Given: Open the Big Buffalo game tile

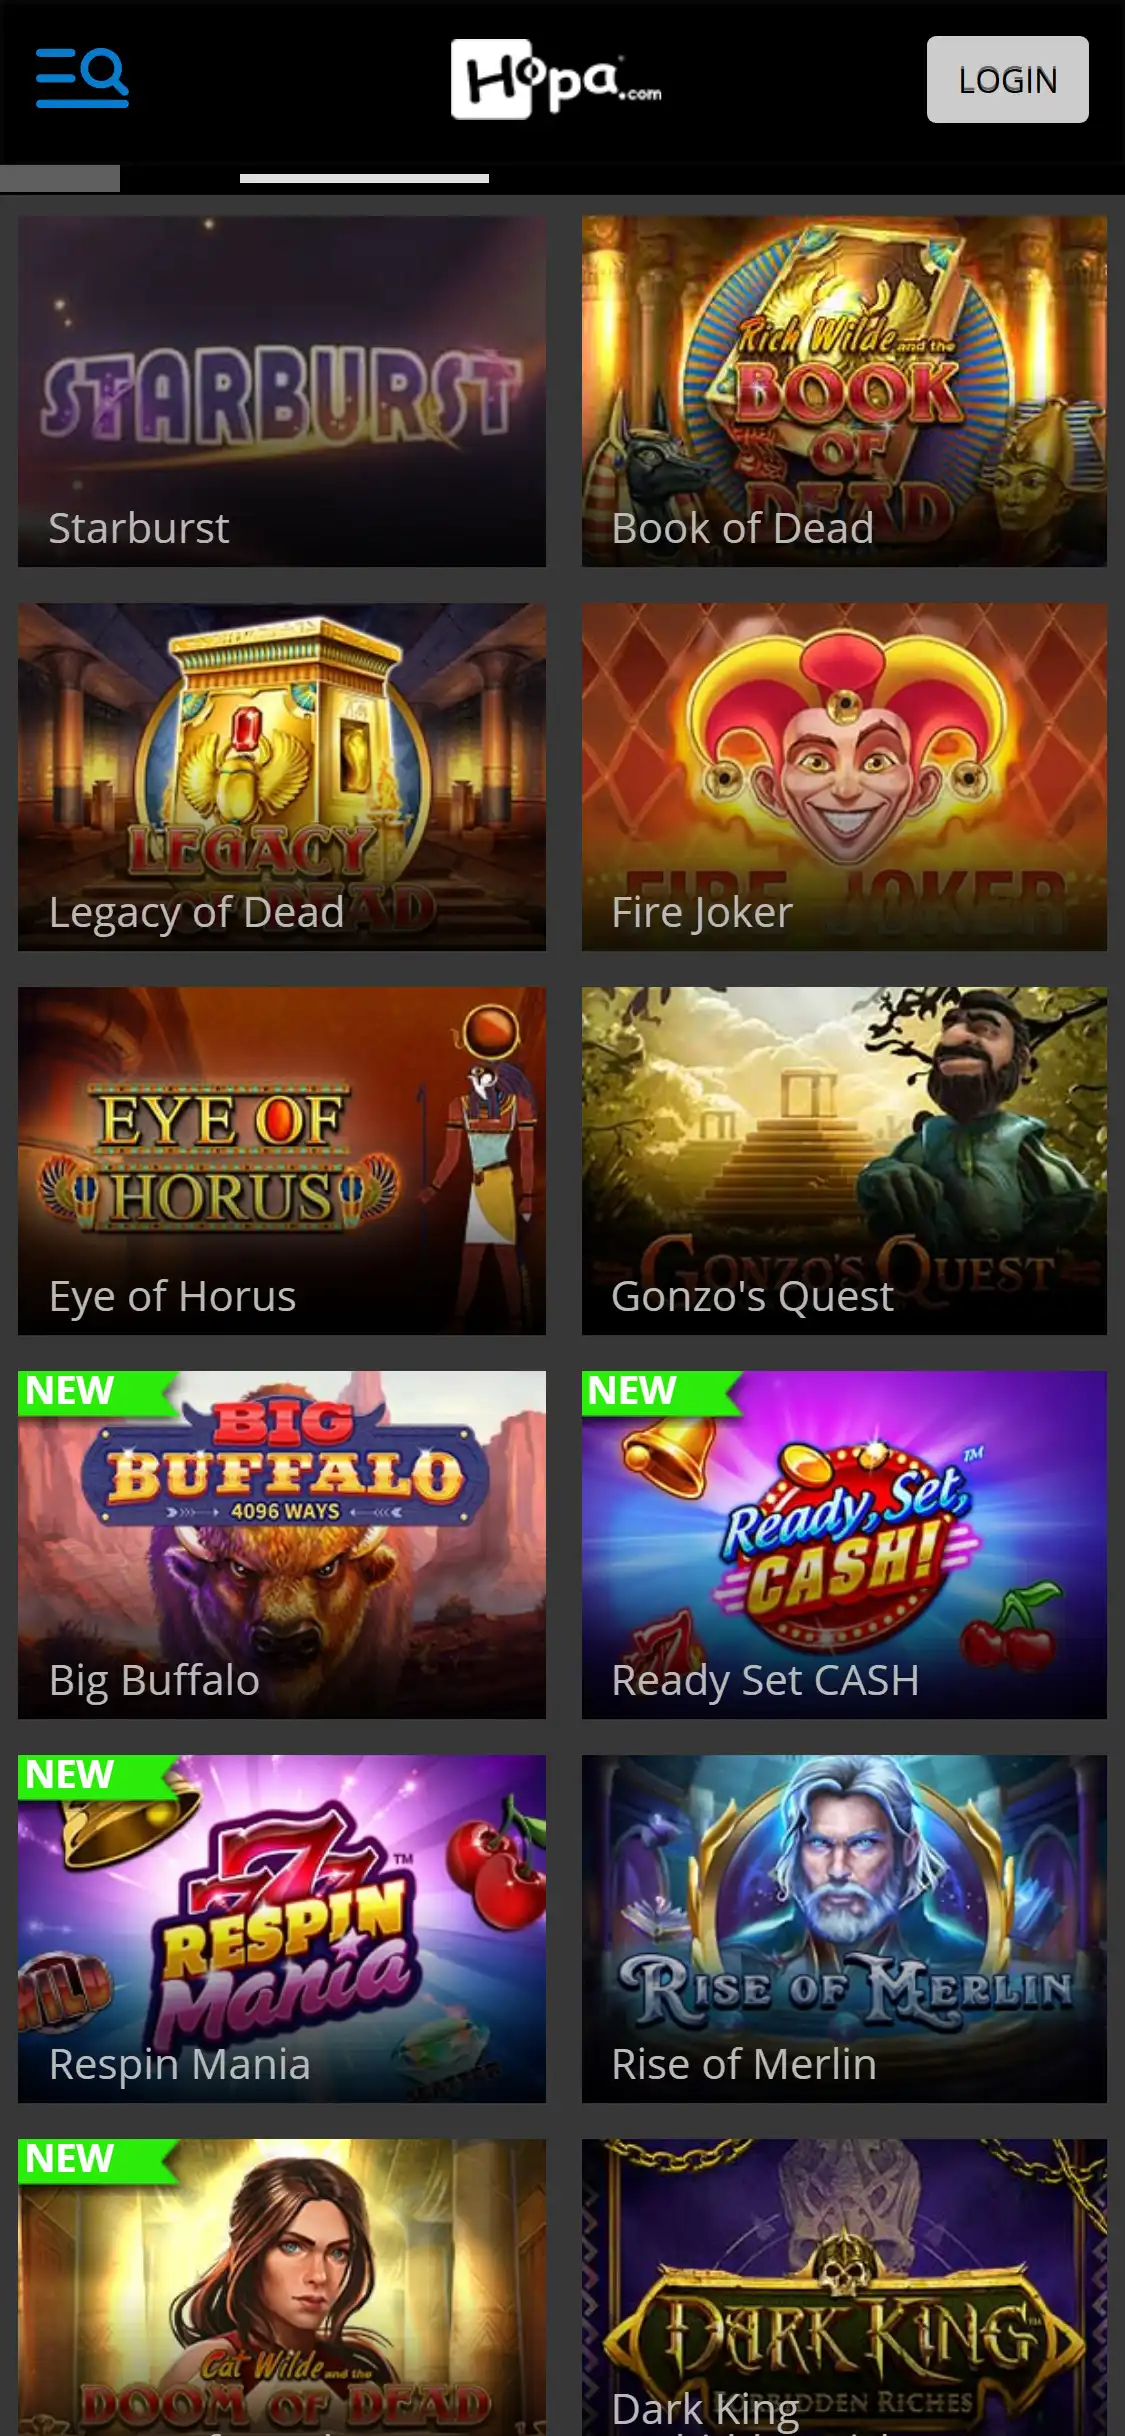Looking at the screenshot, I should pos(282,1544).
